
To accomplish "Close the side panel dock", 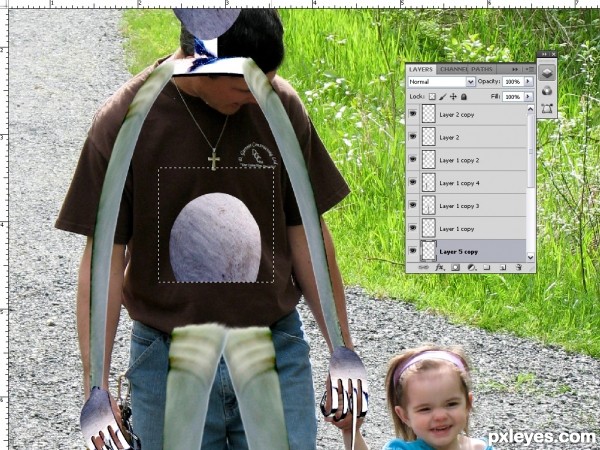I will point(553,54).
